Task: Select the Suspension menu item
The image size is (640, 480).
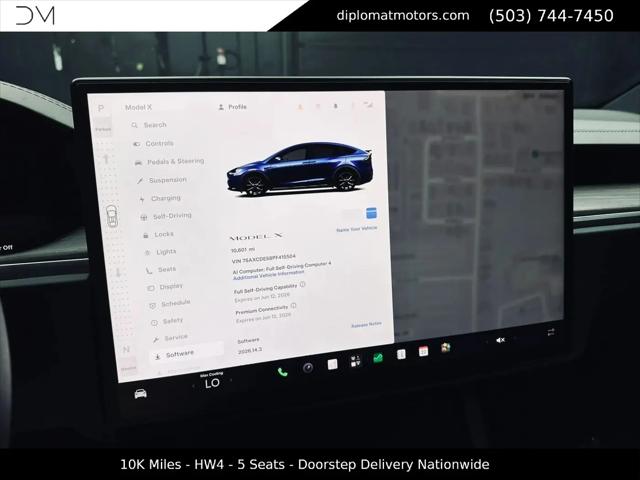Action: [162, 180]
